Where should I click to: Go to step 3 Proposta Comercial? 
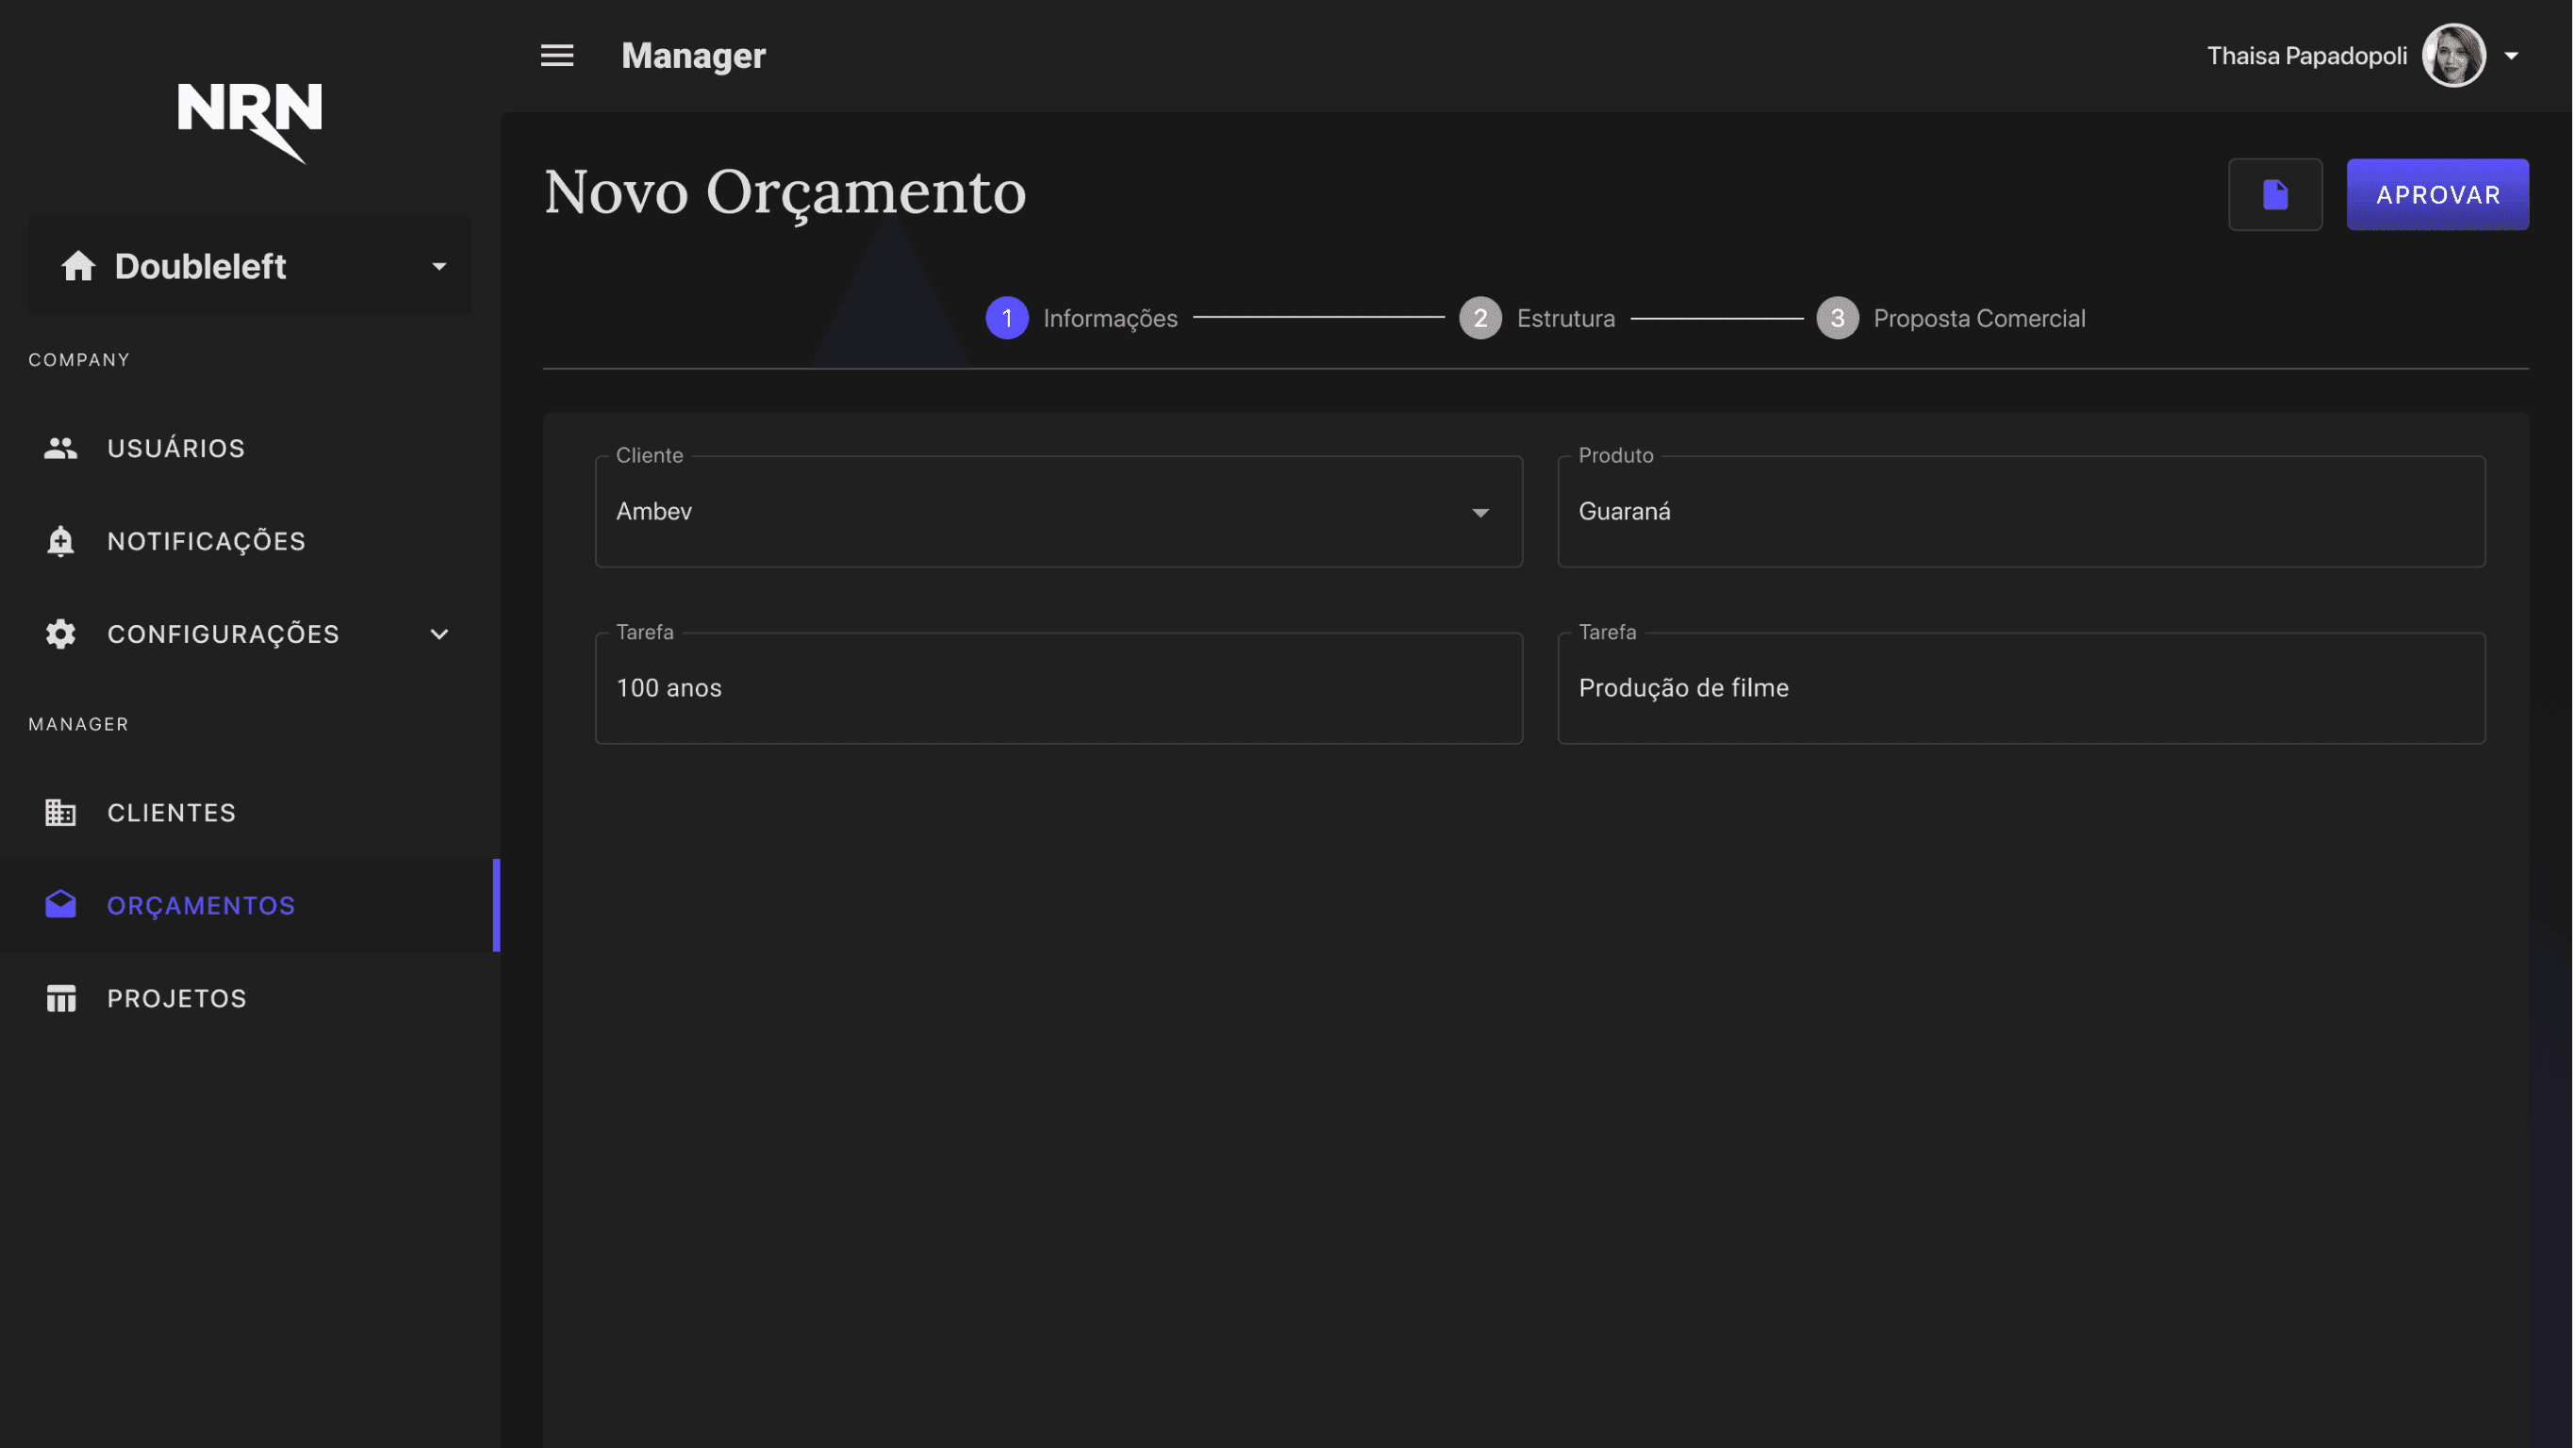coord(1951,318)
